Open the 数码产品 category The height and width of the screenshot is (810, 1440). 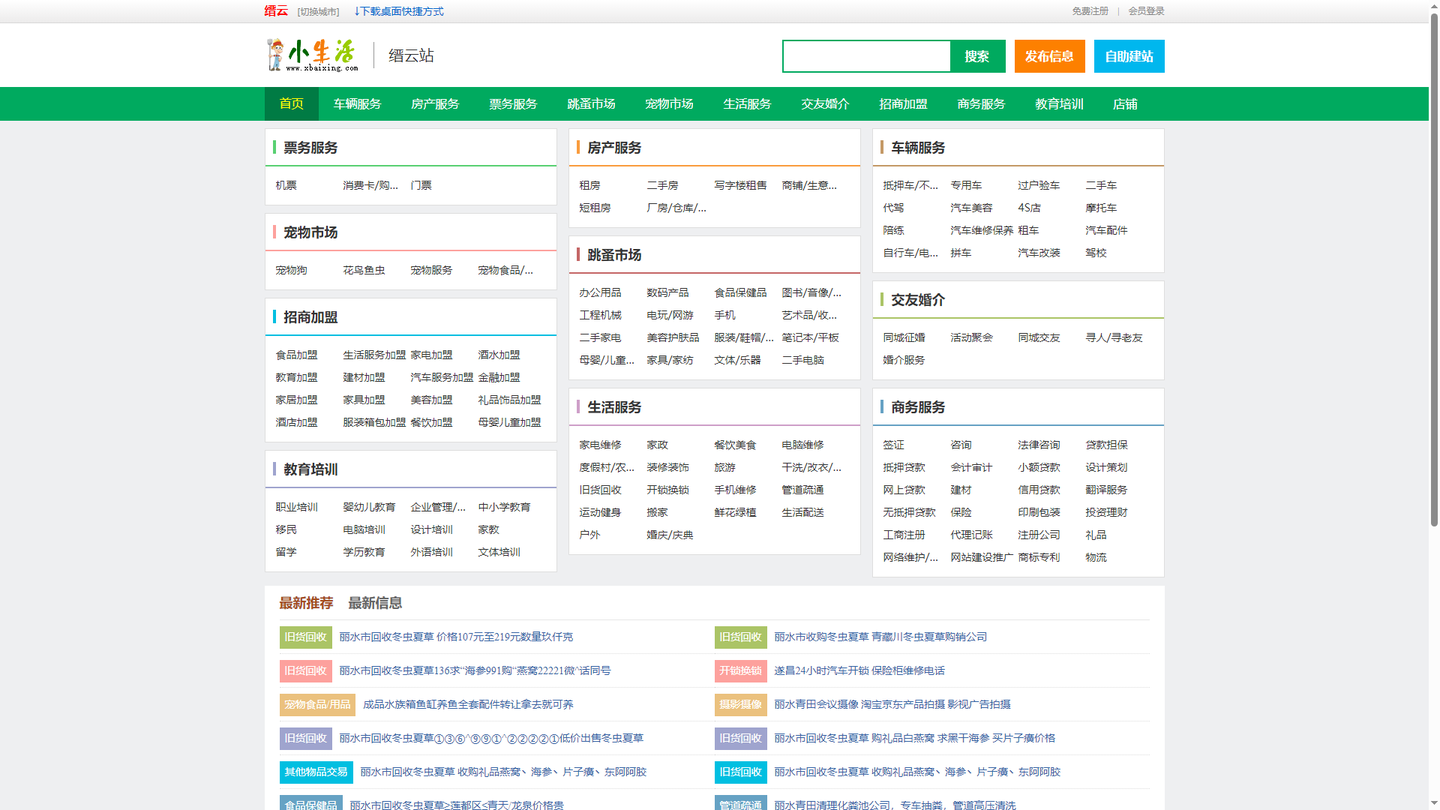(668, 292)
